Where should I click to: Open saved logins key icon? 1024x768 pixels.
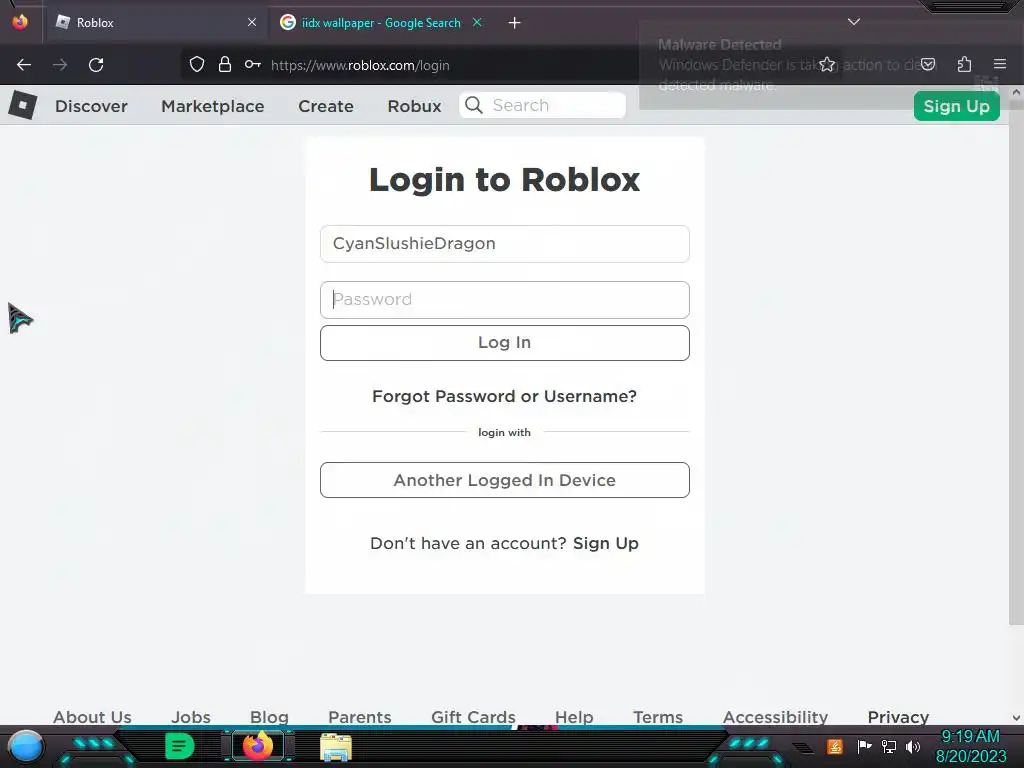253,64
